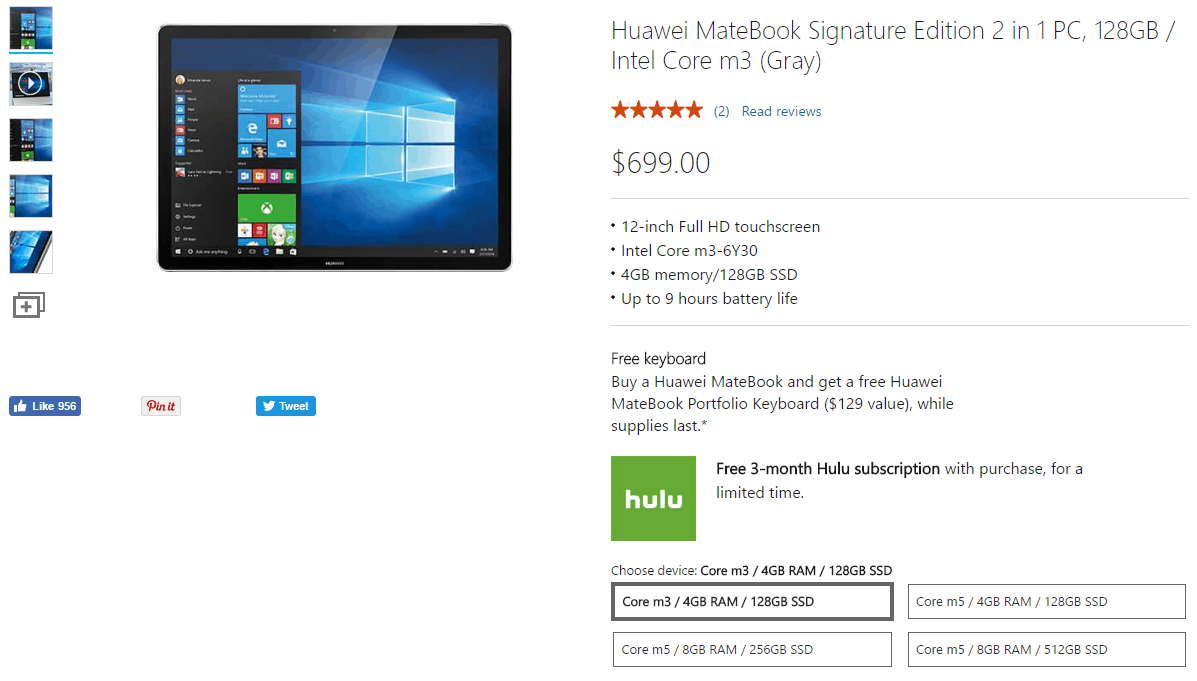Screen dimensions: 1197x681
Task: Play the product video thumbnail
Action: click(x=31, y=83)
